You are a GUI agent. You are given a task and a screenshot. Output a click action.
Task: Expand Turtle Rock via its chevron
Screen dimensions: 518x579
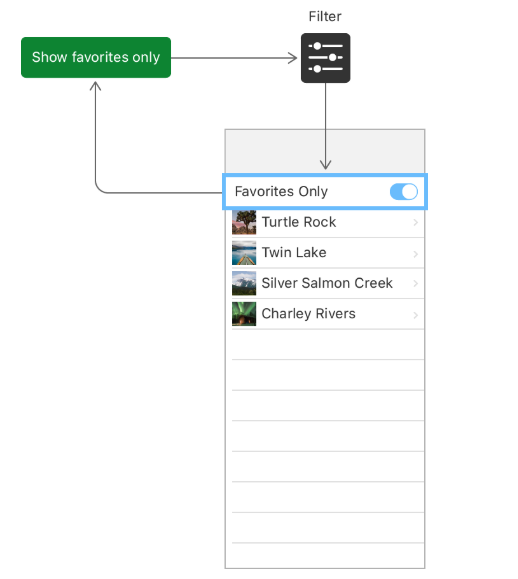pyautogui.click(x=415, y=222)
